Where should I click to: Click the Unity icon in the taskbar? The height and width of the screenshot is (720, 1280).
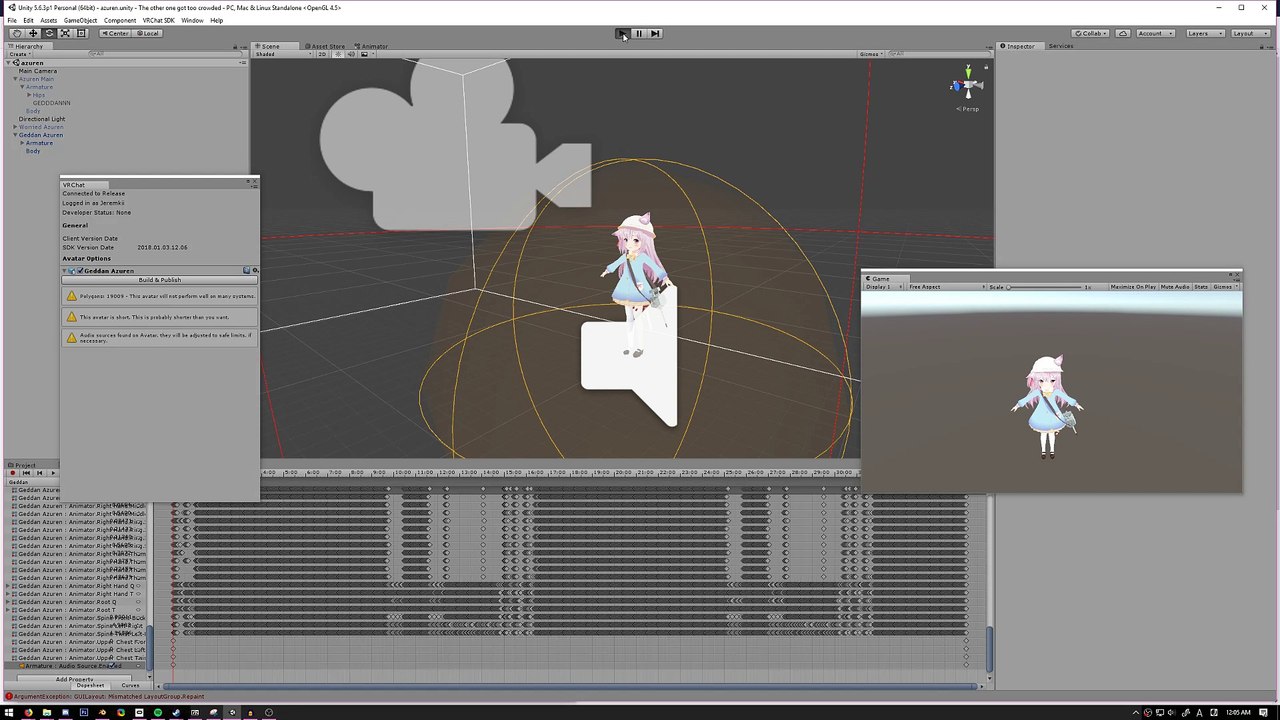point(232,713)
